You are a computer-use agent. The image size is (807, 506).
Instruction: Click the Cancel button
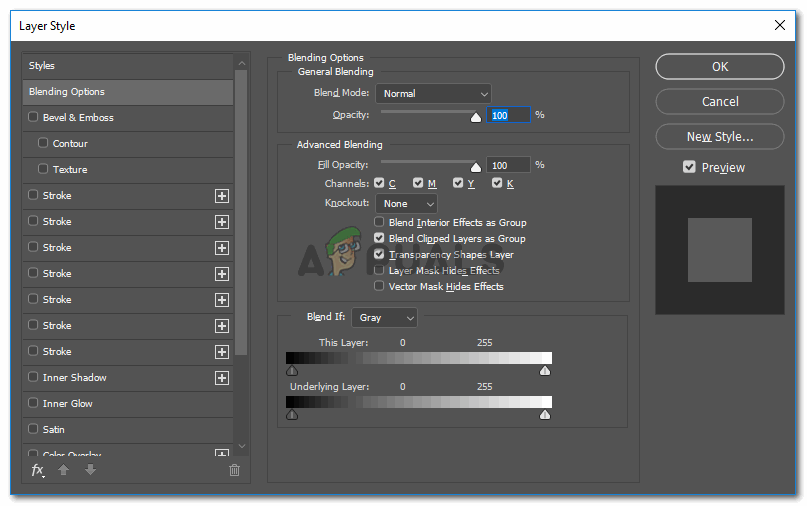720,101
